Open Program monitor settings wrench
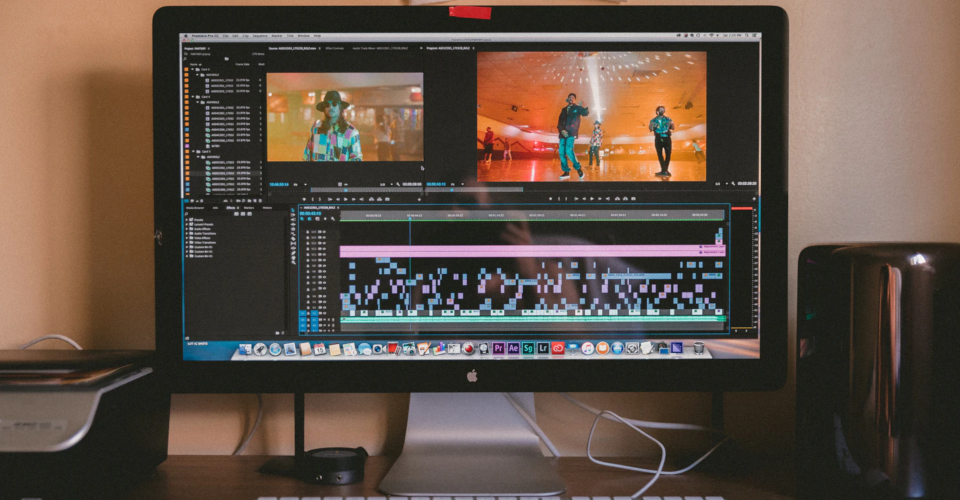960x500 pixels. [733, 184]
